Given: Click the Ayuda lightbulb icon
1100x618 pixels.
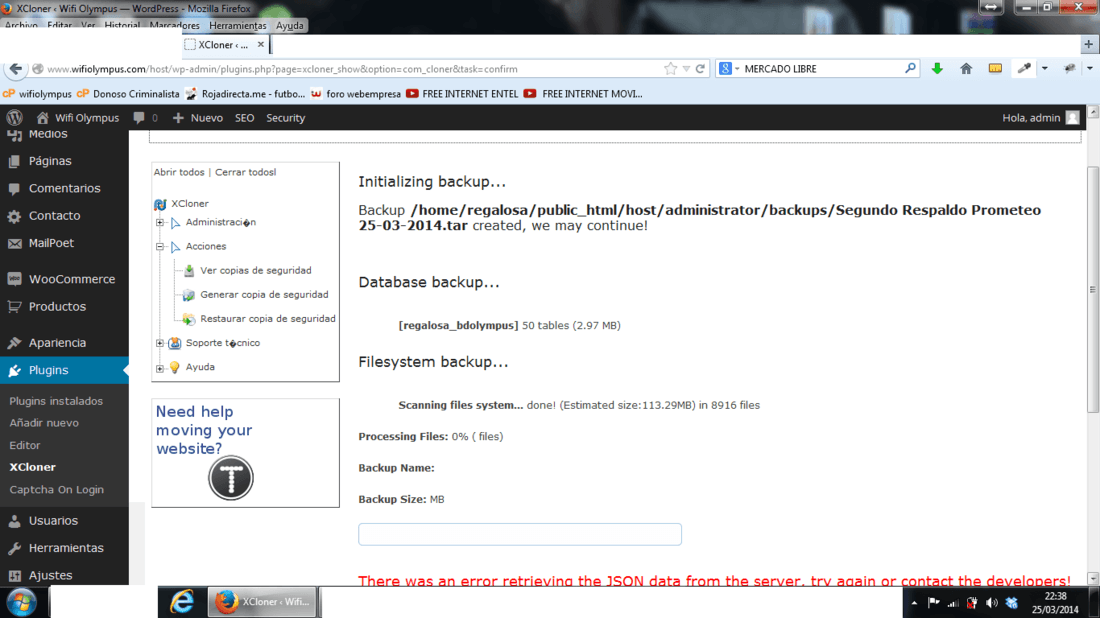Looking at the screenshot, I should 175,367.
